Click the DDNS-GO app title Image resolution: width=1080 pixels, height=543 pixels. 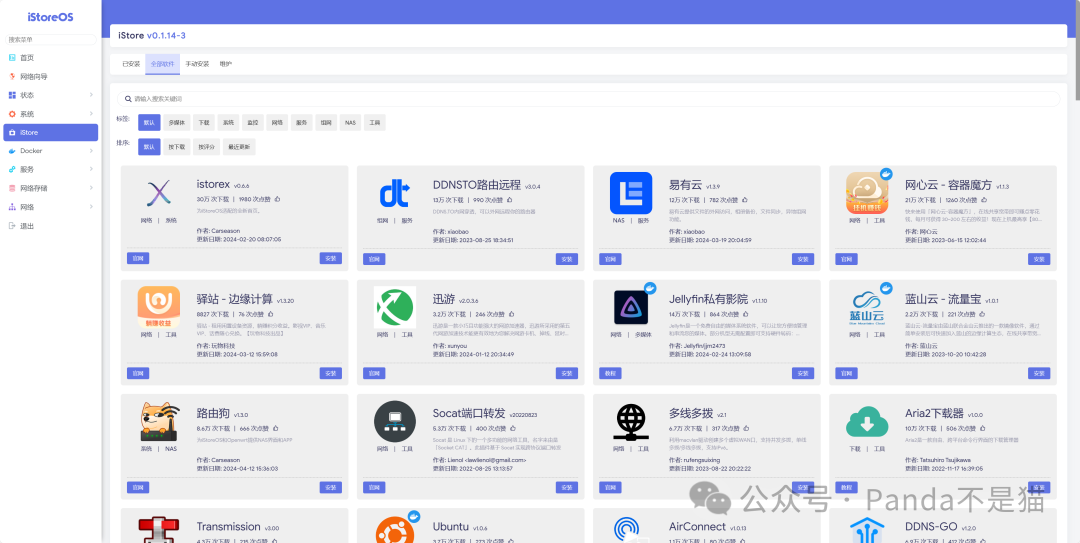point(931,526)
